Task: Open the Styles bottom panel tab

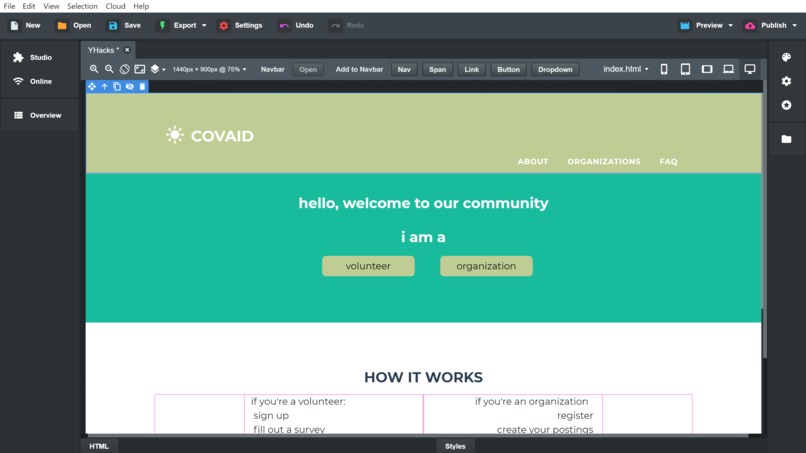Action: pos(455,446)
